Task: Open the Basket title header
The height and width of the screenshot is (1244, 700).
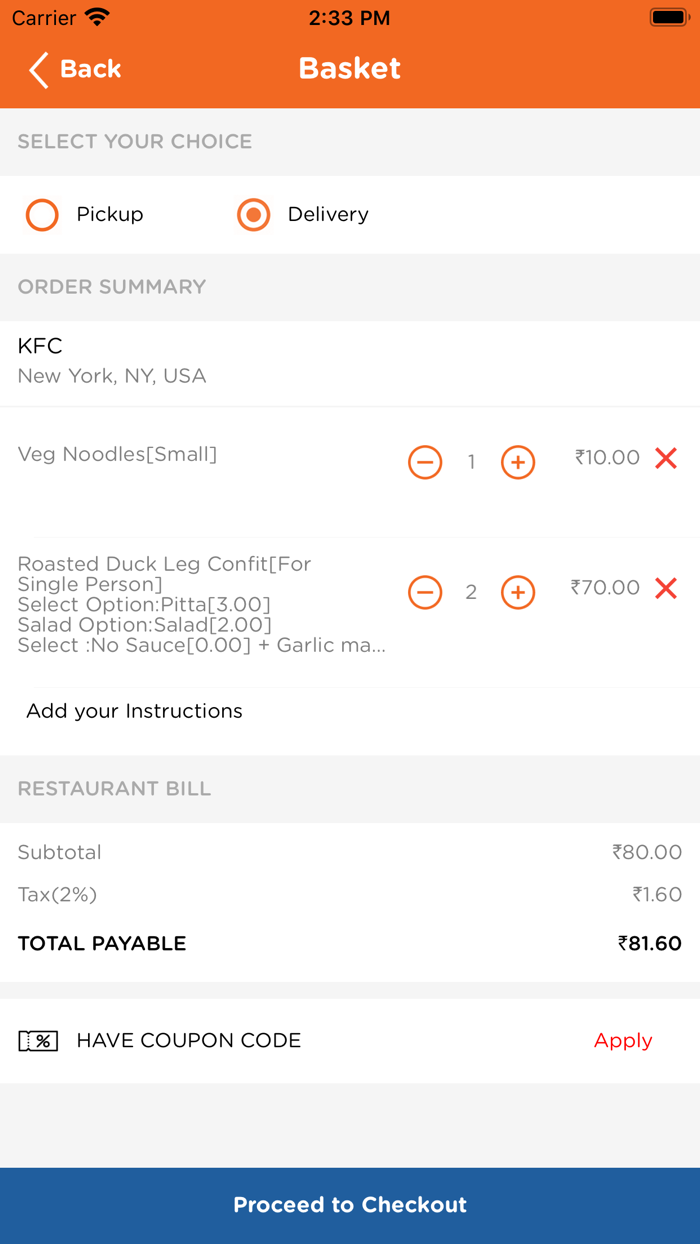Action: pyautogui.click(x=349, y=68)
